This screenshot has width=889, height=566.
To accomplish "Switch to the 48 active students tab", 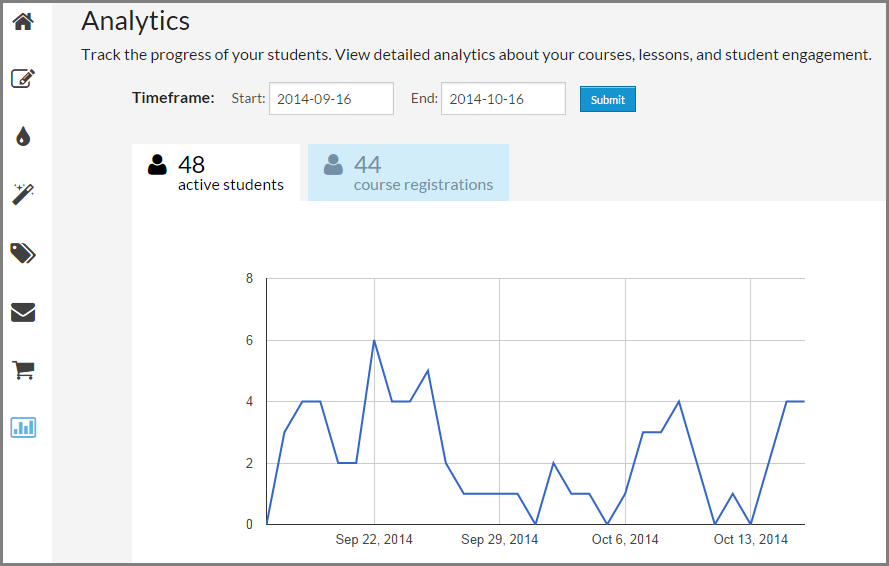I will pyautogui.click(x=216, y=172).
